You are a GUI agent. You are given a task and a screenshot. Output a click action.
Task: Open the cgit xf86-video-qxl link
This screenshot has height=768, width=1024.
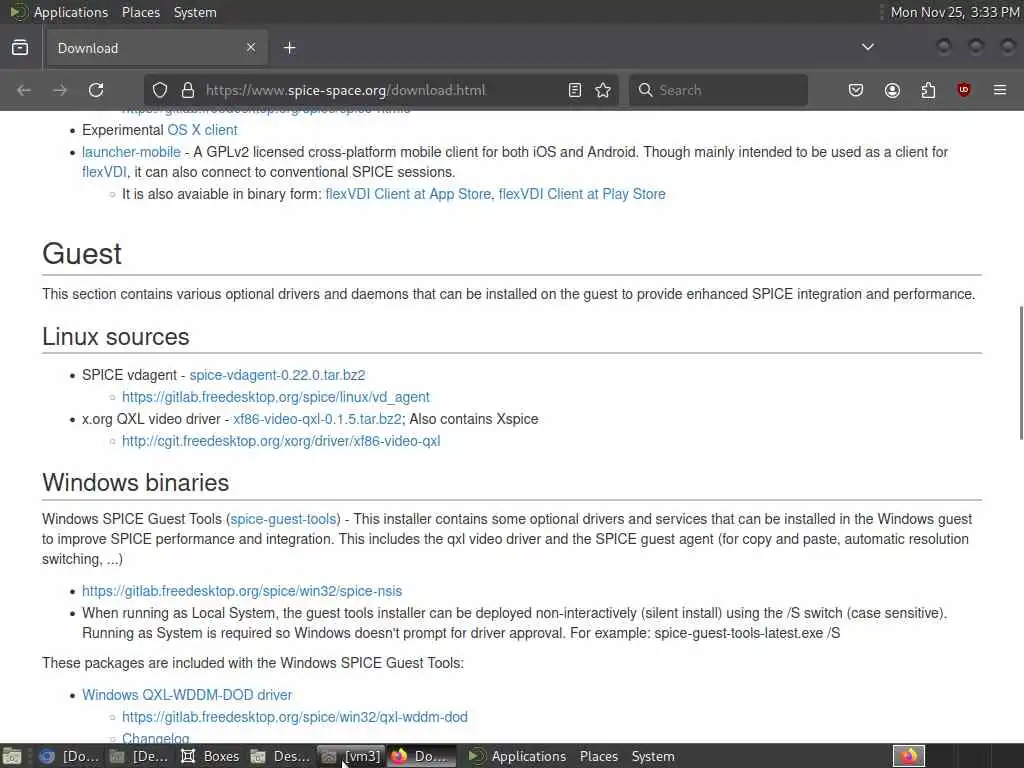coord(281,441)
